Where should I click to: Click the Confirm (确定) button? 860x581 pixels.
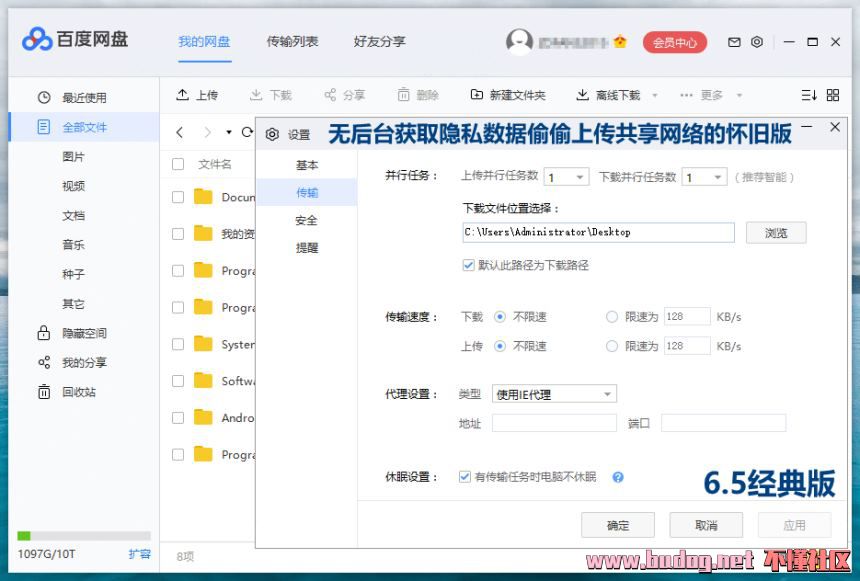[618, 525]
